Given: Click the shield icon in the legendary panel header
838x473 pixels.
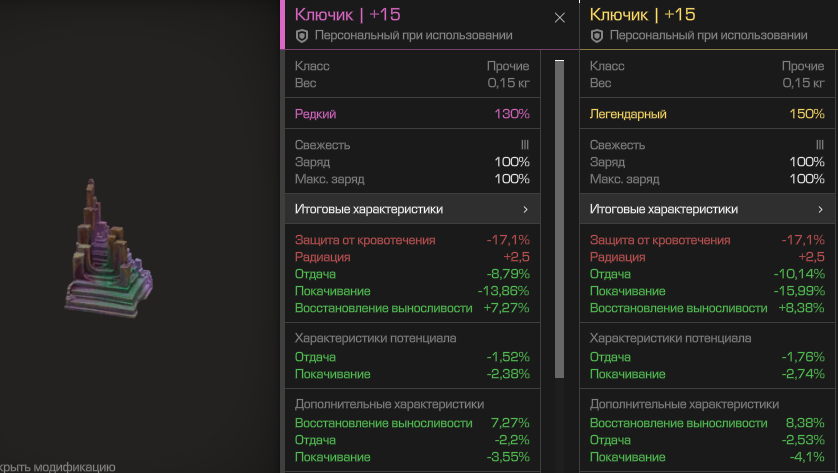Looking at the screenshot, I should [x=597, y=36].
